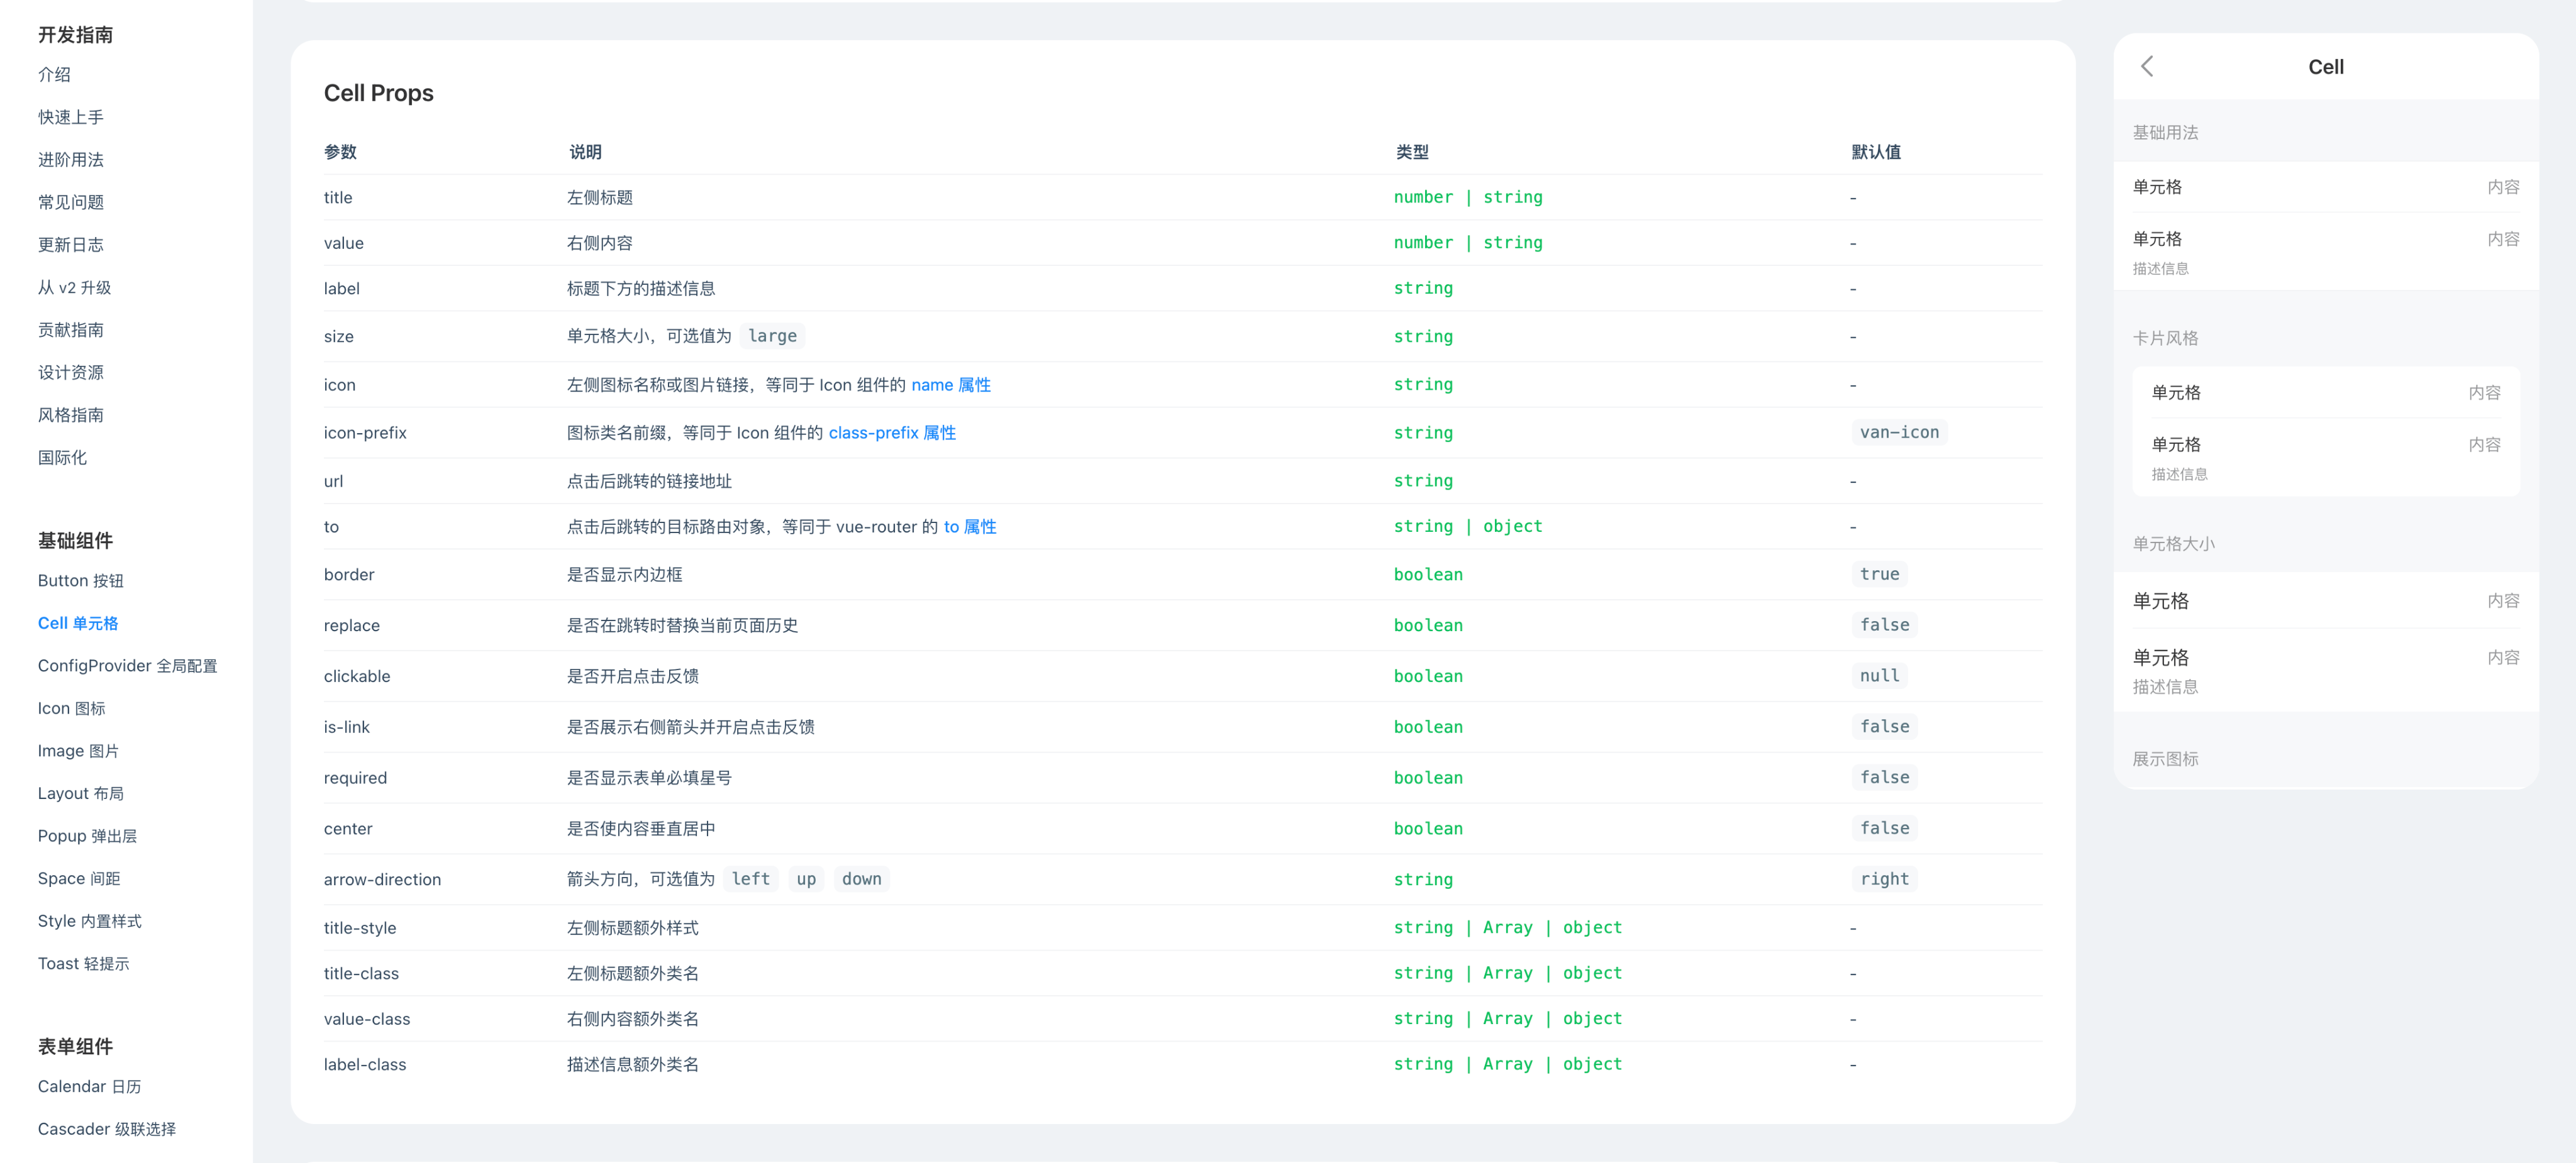Image resolution: width=2576 pixels, height=1163 pixels.
Task: Click first 单元格 in 卡片风格 card
Action: [x=2325, y=393]
